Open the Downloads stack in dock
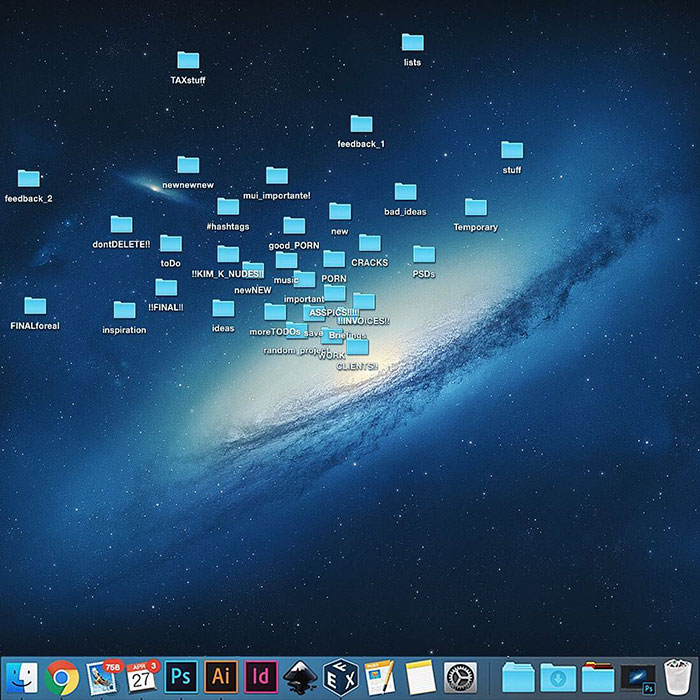 558,678
